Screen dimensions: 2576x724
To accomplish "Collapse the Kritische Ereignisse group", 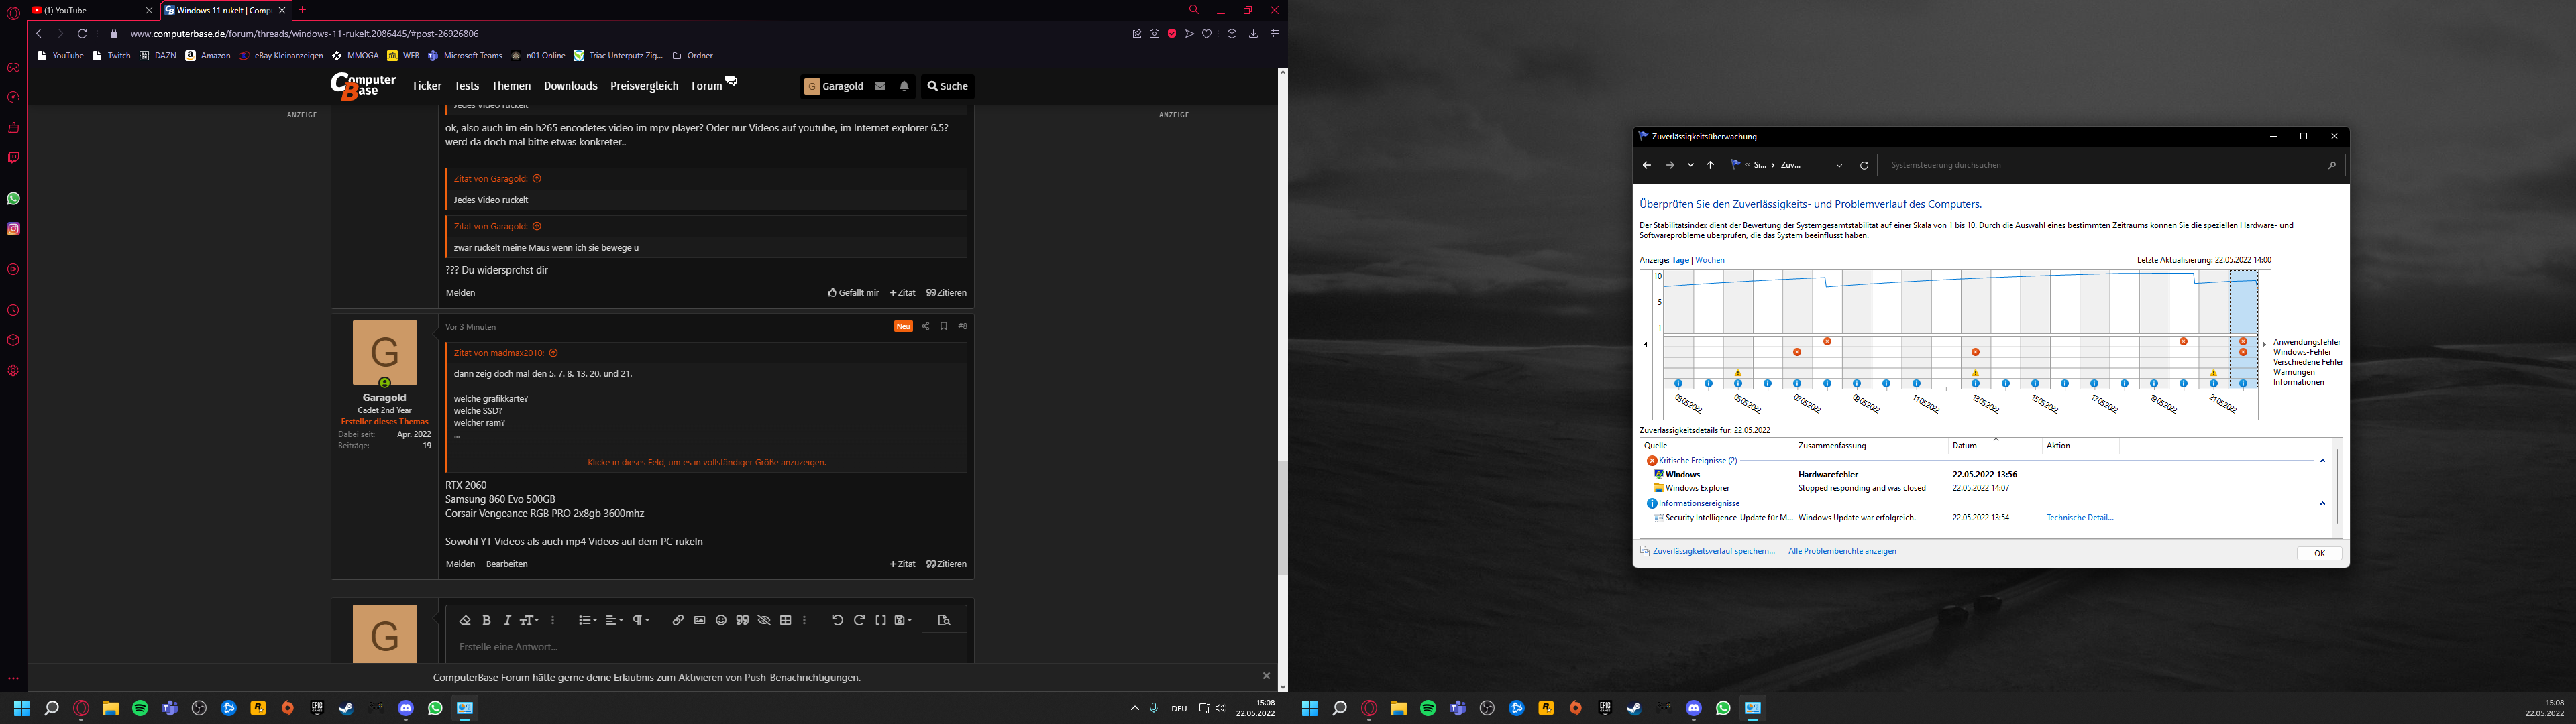I will click(x=2322, y=461).
